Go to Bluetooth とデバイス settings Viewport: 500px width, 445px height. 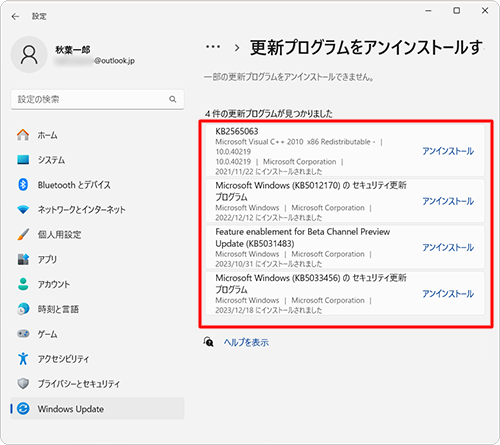click(97, 185)
